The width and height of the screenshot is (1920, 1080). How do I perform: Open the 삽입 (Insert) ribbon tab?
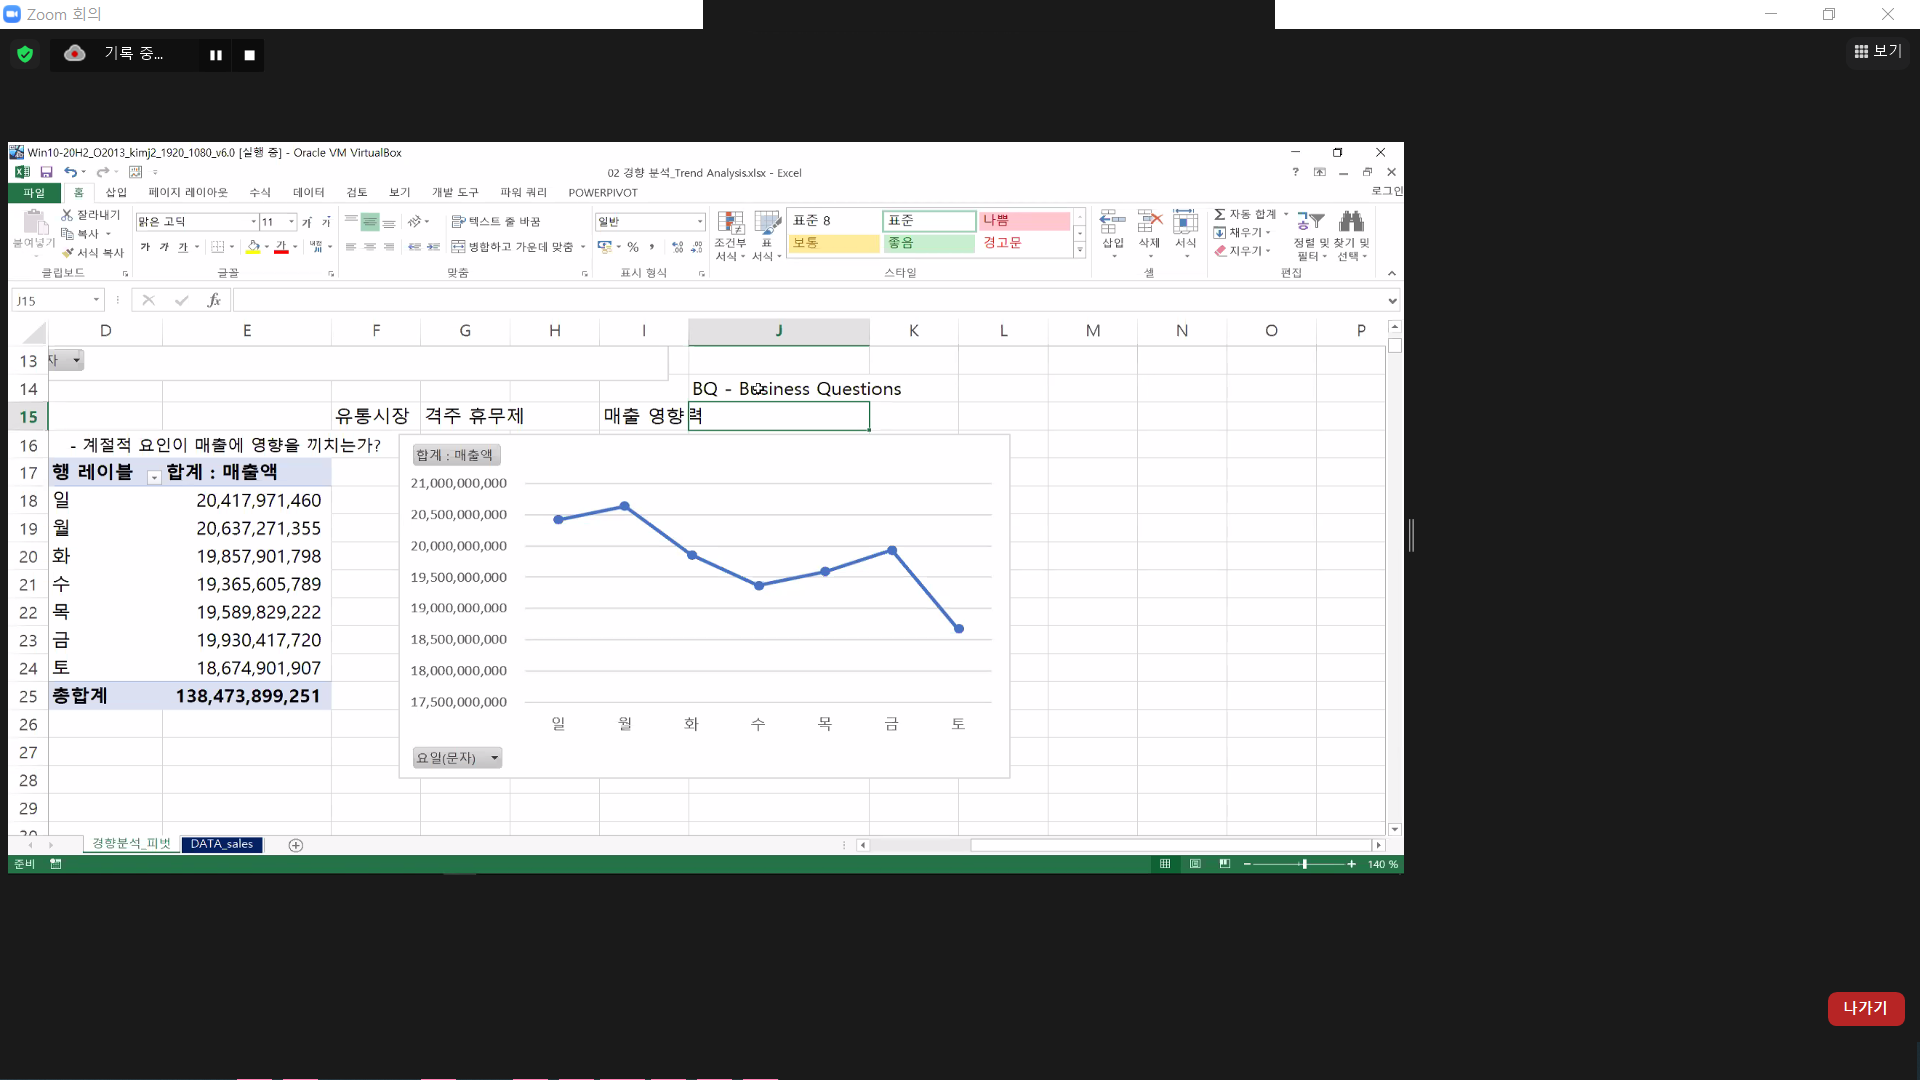116,193
